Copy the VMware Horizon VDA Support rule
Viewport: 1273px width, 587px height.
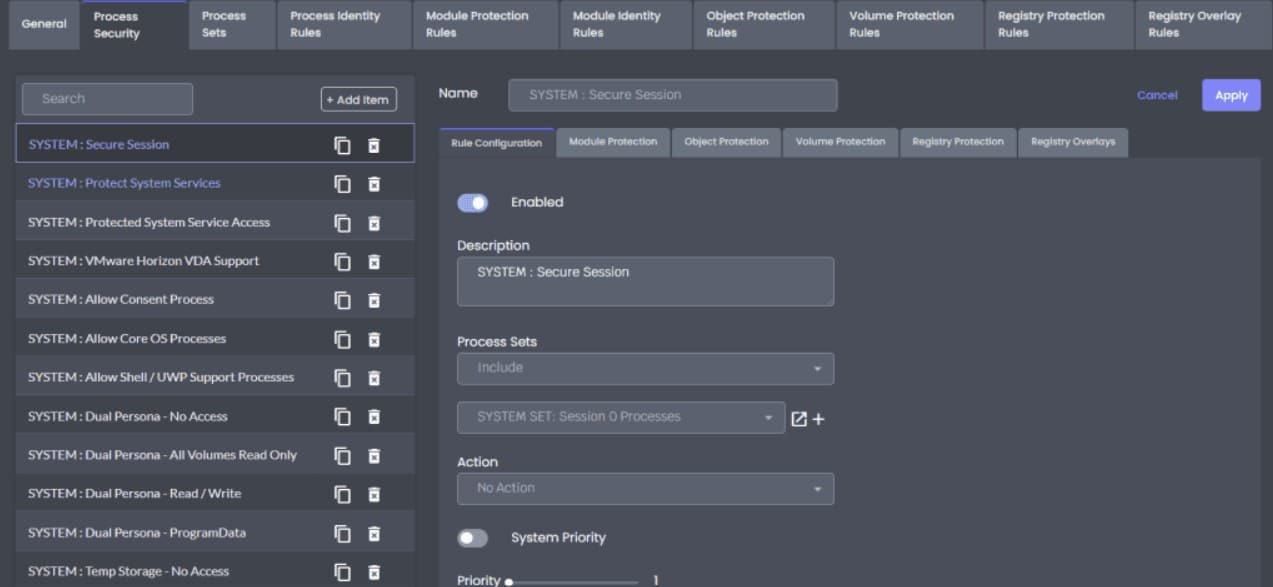point(343,262)
